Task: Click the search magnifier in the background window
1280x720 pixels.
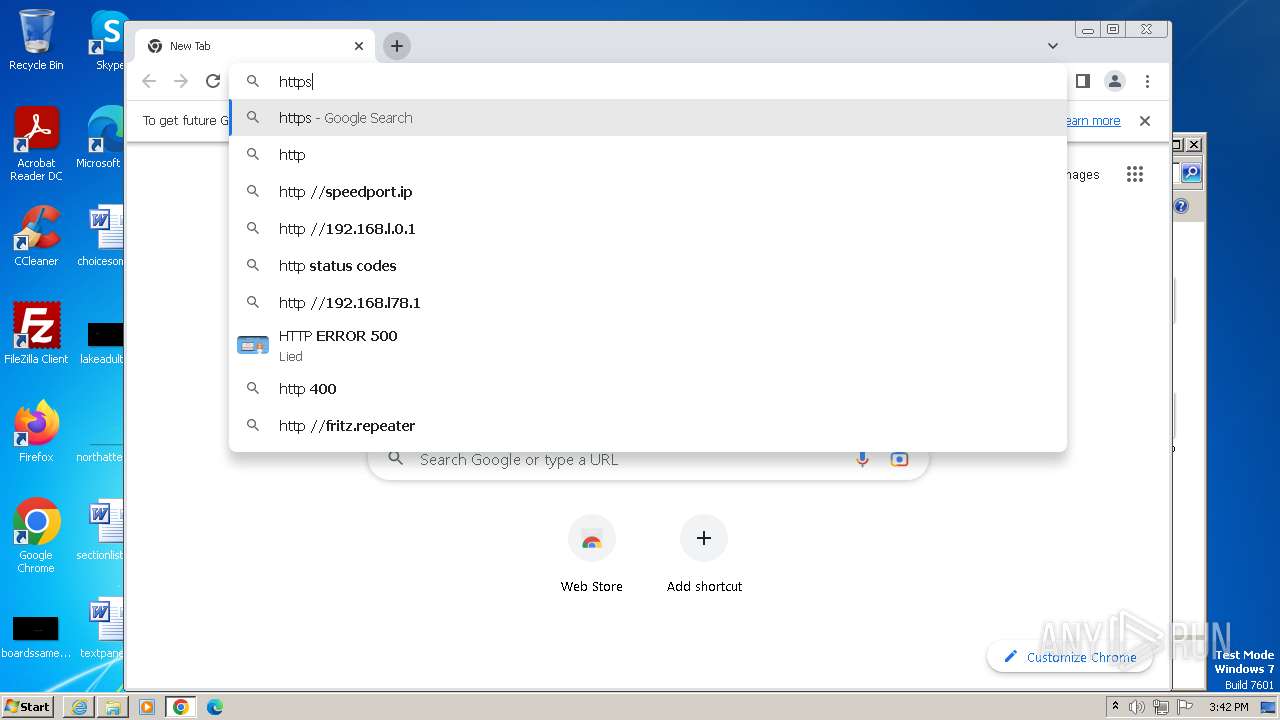Action: 1190,173
